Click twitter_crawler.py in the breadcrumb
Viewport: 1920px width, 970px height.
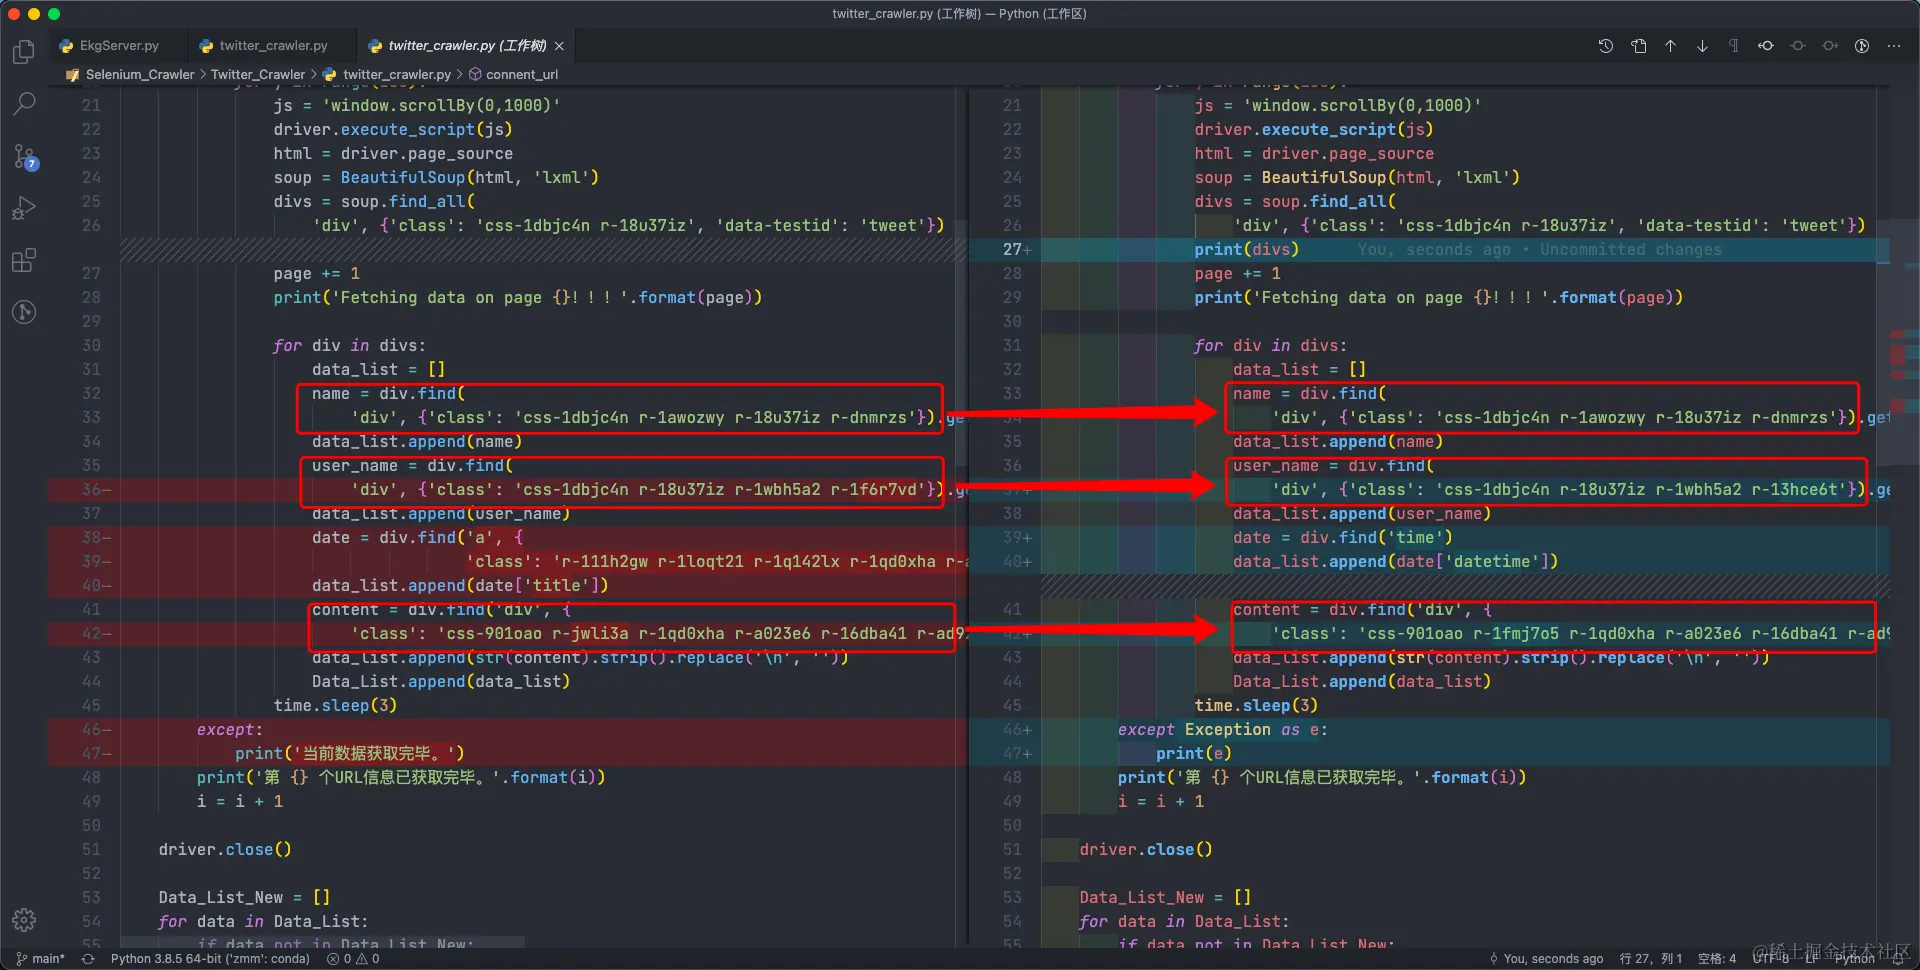coord(396,75)
